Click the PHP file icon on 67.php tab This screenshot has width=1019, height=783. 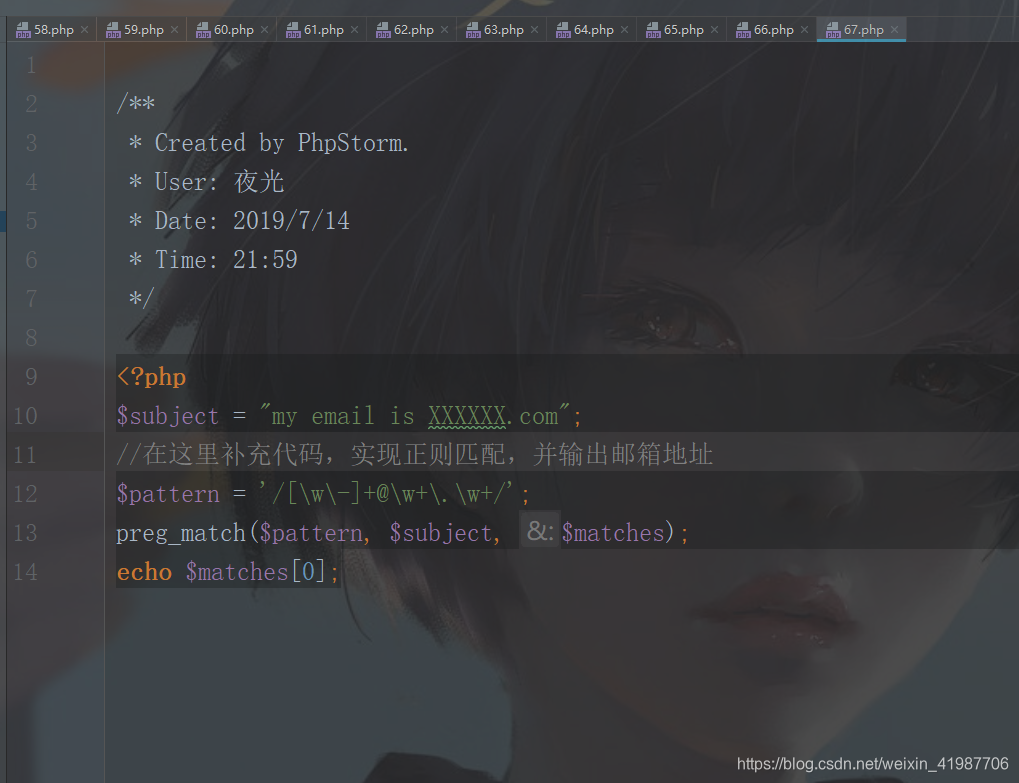tap(833, 30)
